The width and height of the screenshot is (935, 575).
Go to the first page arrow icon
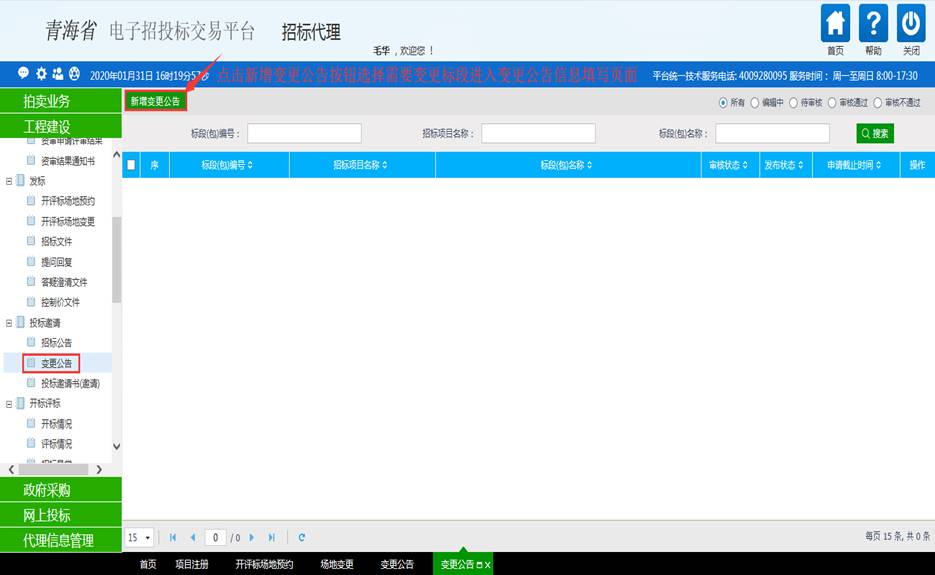173,538
